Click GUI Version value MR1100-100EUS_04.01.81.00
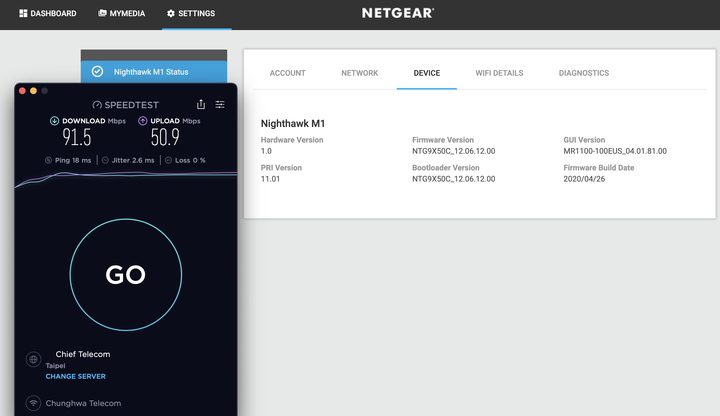 click(615, 151)
